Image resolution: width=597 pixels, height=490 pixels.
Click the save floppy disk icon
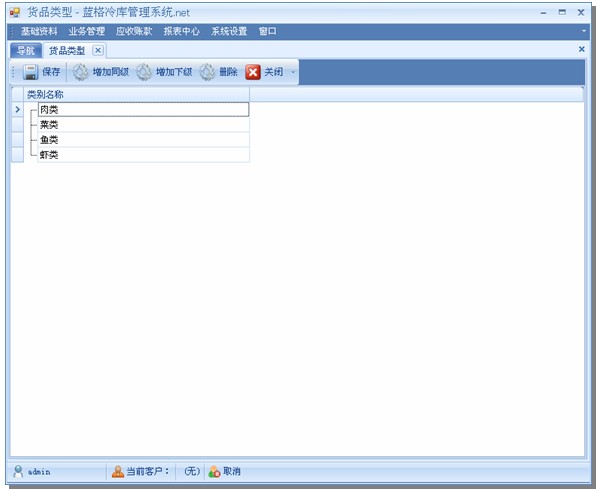[x=30, y=72]
